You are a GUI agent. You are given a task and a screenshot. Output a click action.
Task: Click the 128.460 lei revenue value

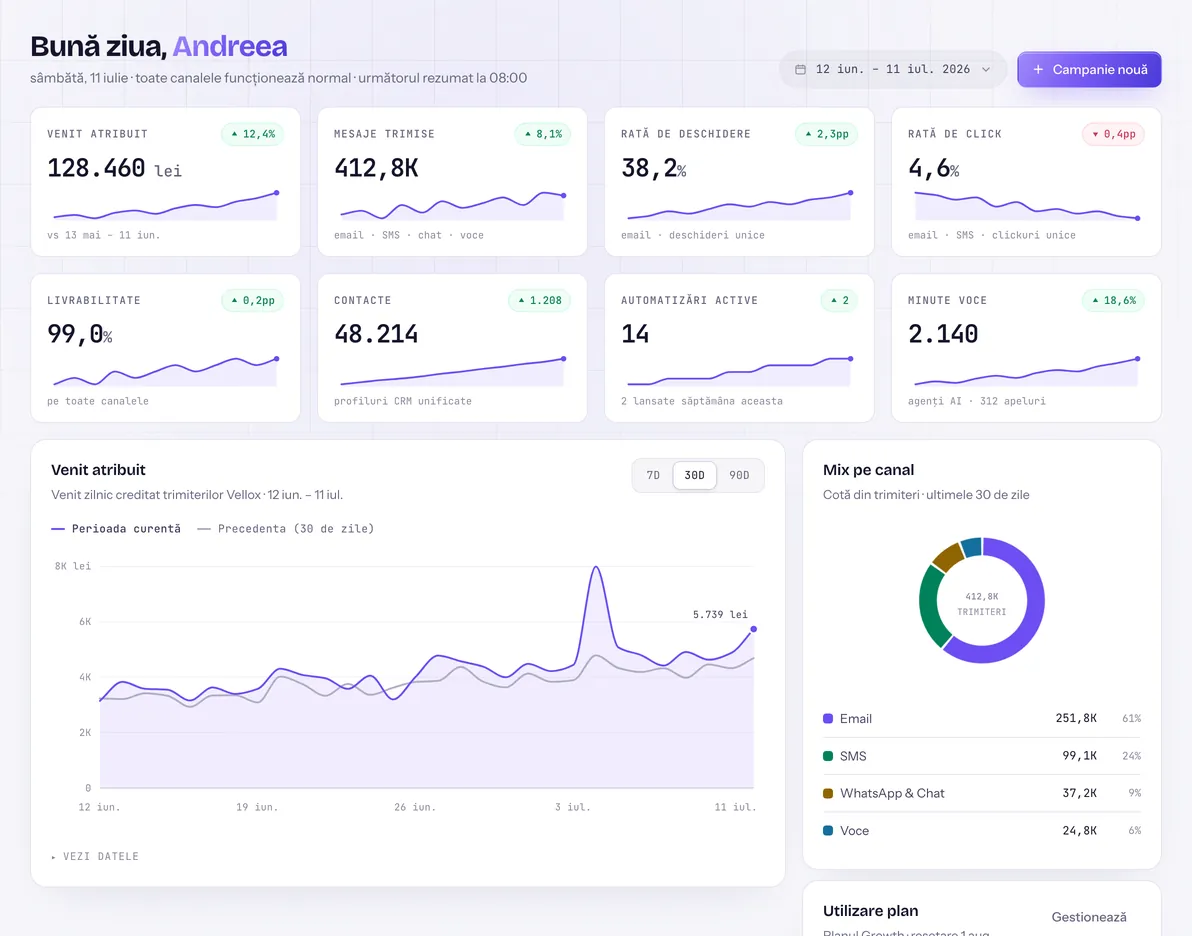114,168
